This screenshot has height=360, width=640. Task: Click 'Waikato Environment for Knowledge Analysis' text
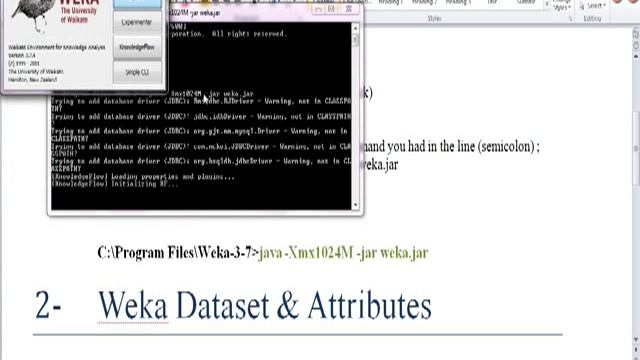point(57,47)
